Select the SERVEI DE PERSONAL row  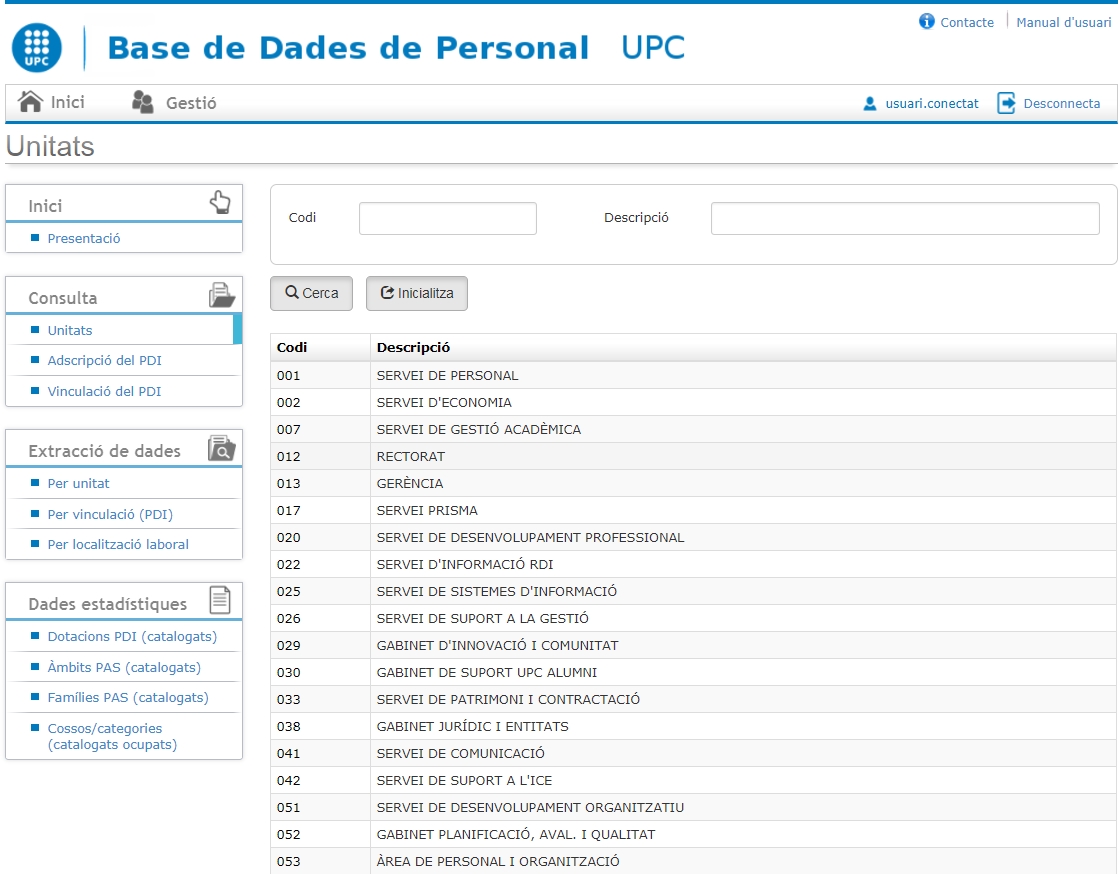447,376
